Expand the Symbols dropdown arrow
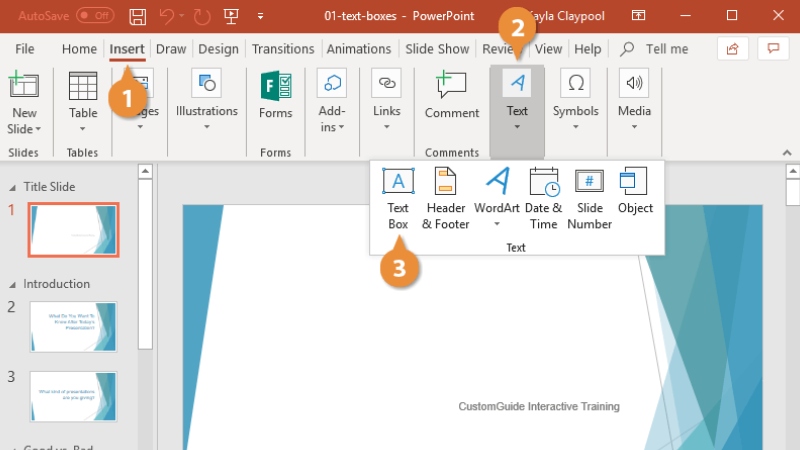This screenshot has width=800, height=450. [x=576, y=127]
